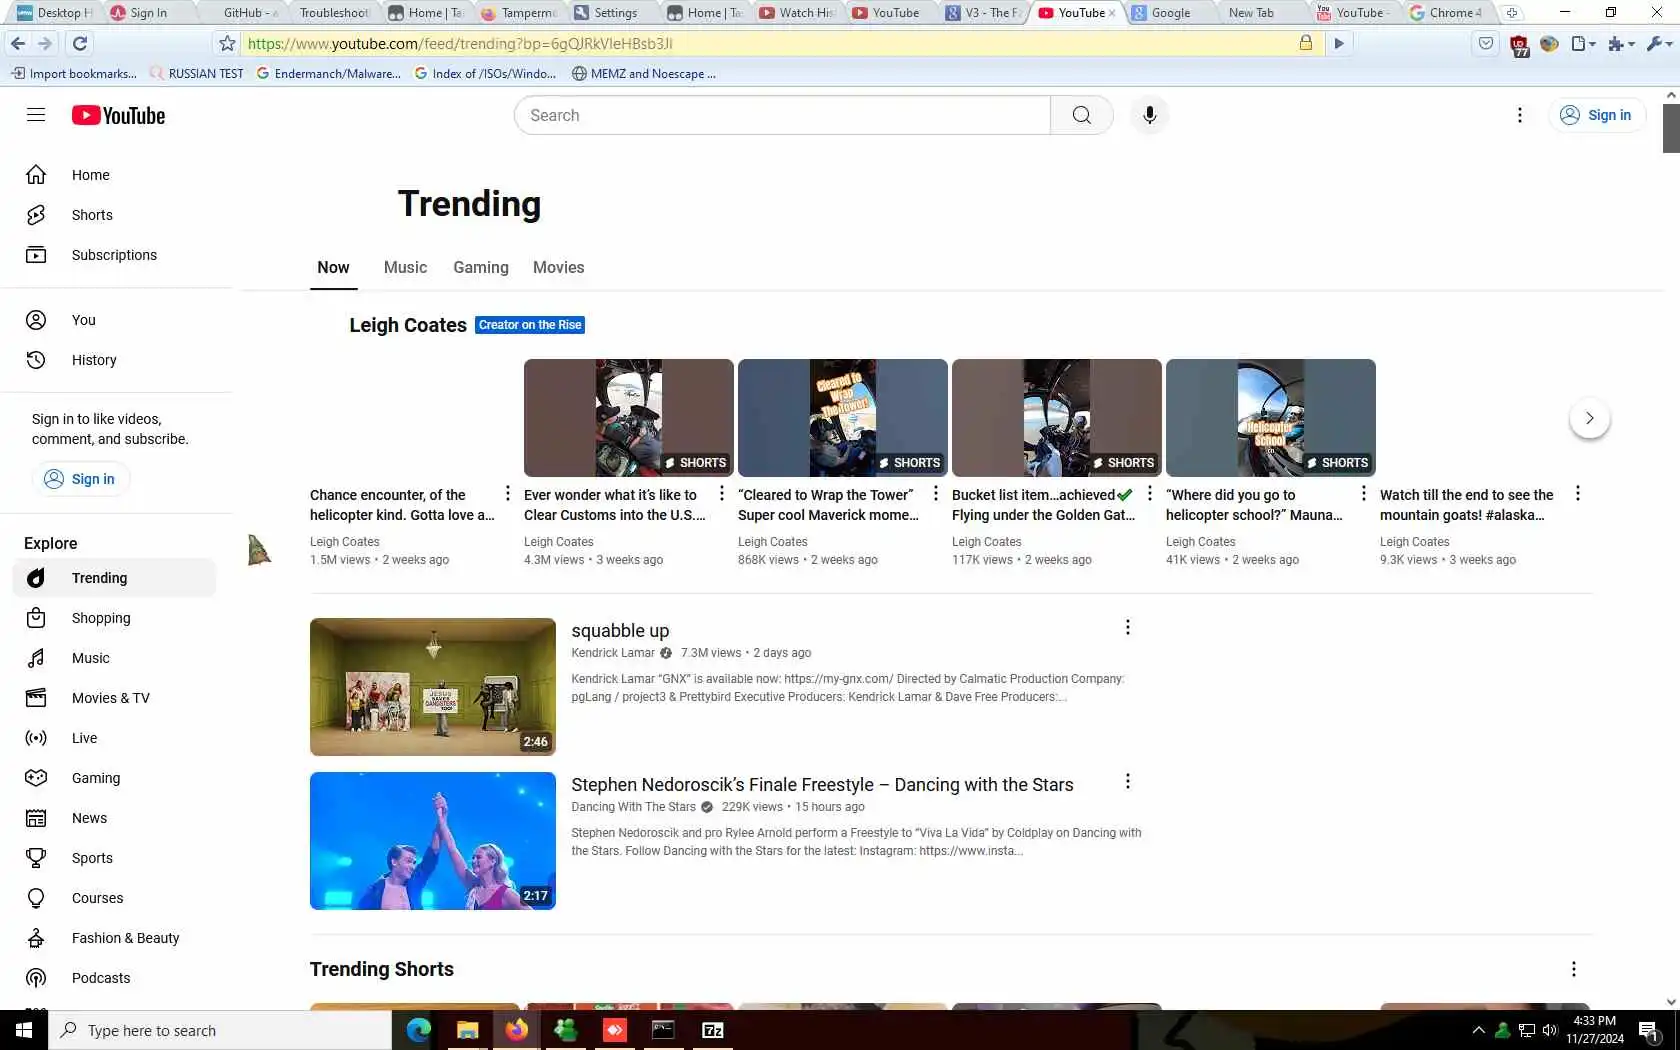Open Sports in the Explore list

[x=116, y=858]
